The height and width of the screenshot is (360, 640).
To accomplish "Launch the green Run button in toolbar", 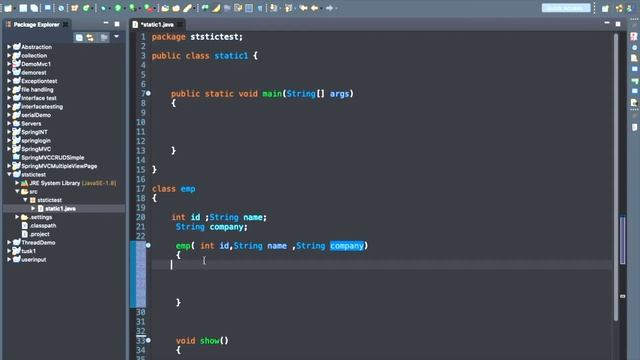I will [118, 8].
